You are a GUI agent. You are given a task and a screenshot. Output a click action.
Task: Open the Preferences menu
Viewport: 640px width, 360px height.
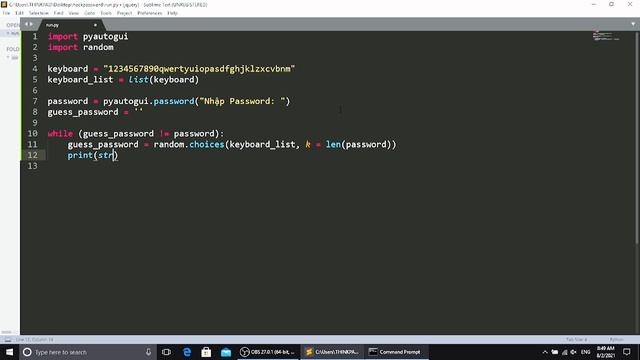pyautogui.click(x=149, y=13)
